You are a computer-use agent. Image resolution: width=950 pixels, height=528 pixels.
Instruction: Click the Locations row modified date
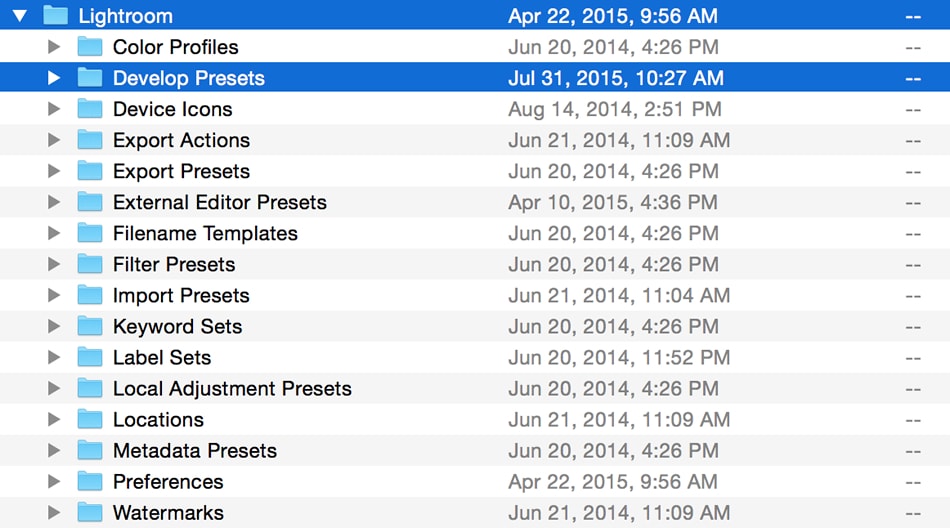(619, 419)
